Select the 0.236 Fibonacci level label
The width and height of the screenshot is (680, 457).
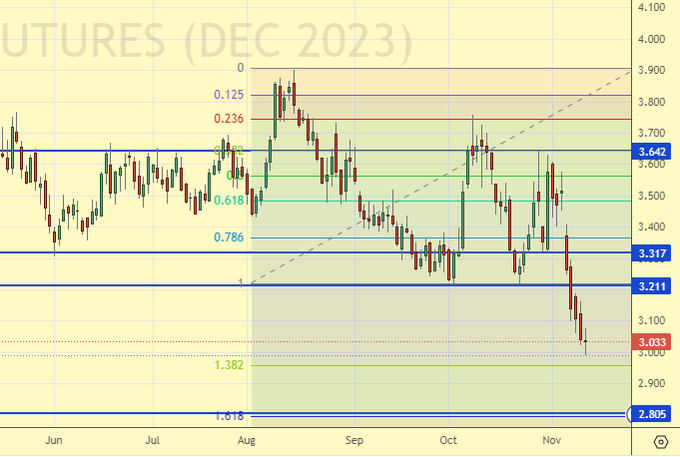tap(230, 119)
